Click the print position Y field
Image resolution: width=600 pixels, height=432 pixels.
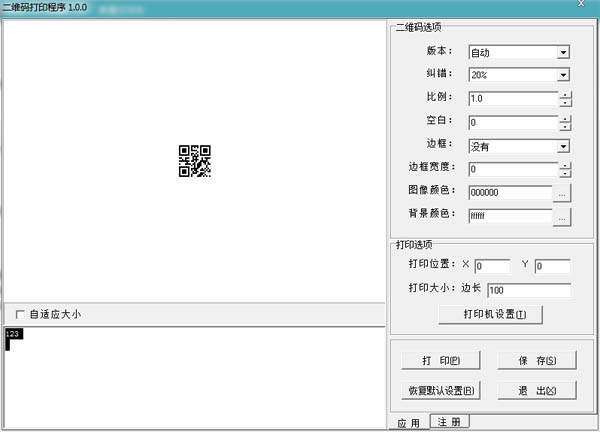click(553, 266)
